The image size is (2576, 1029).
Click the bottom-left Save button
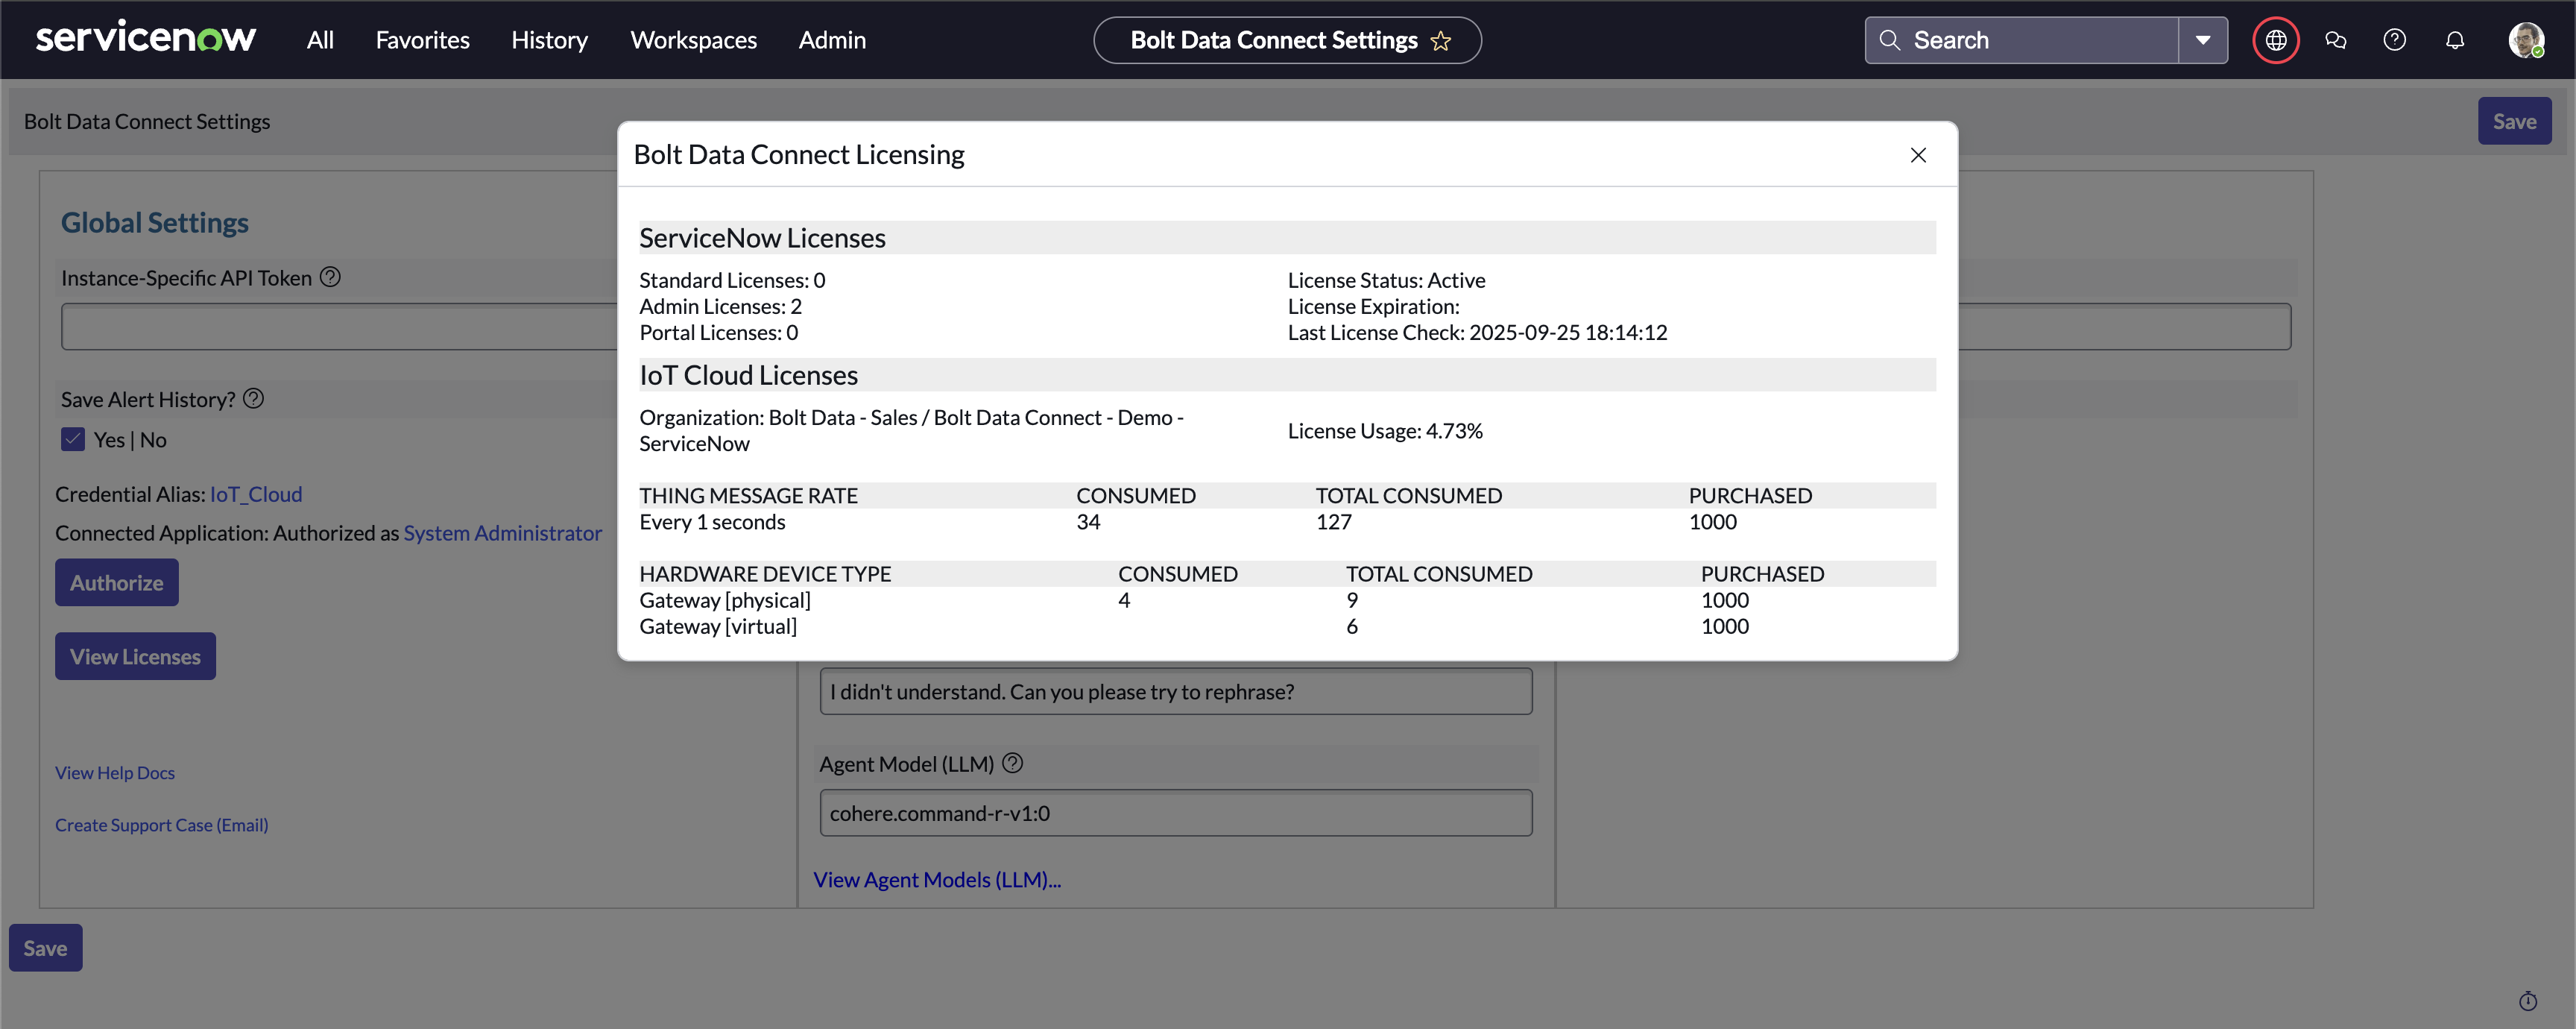(46, 948)
